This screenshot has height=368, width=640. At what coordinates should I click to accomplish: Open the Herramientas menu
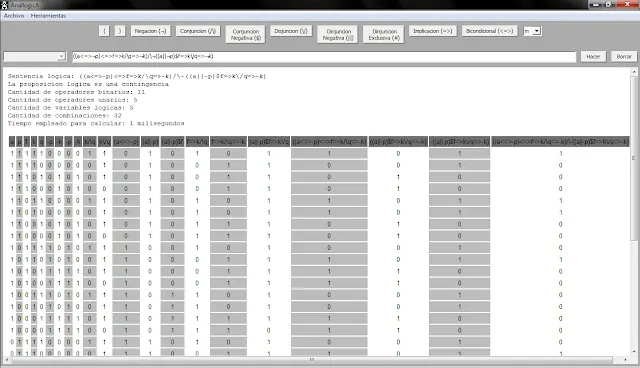point(48,16)
